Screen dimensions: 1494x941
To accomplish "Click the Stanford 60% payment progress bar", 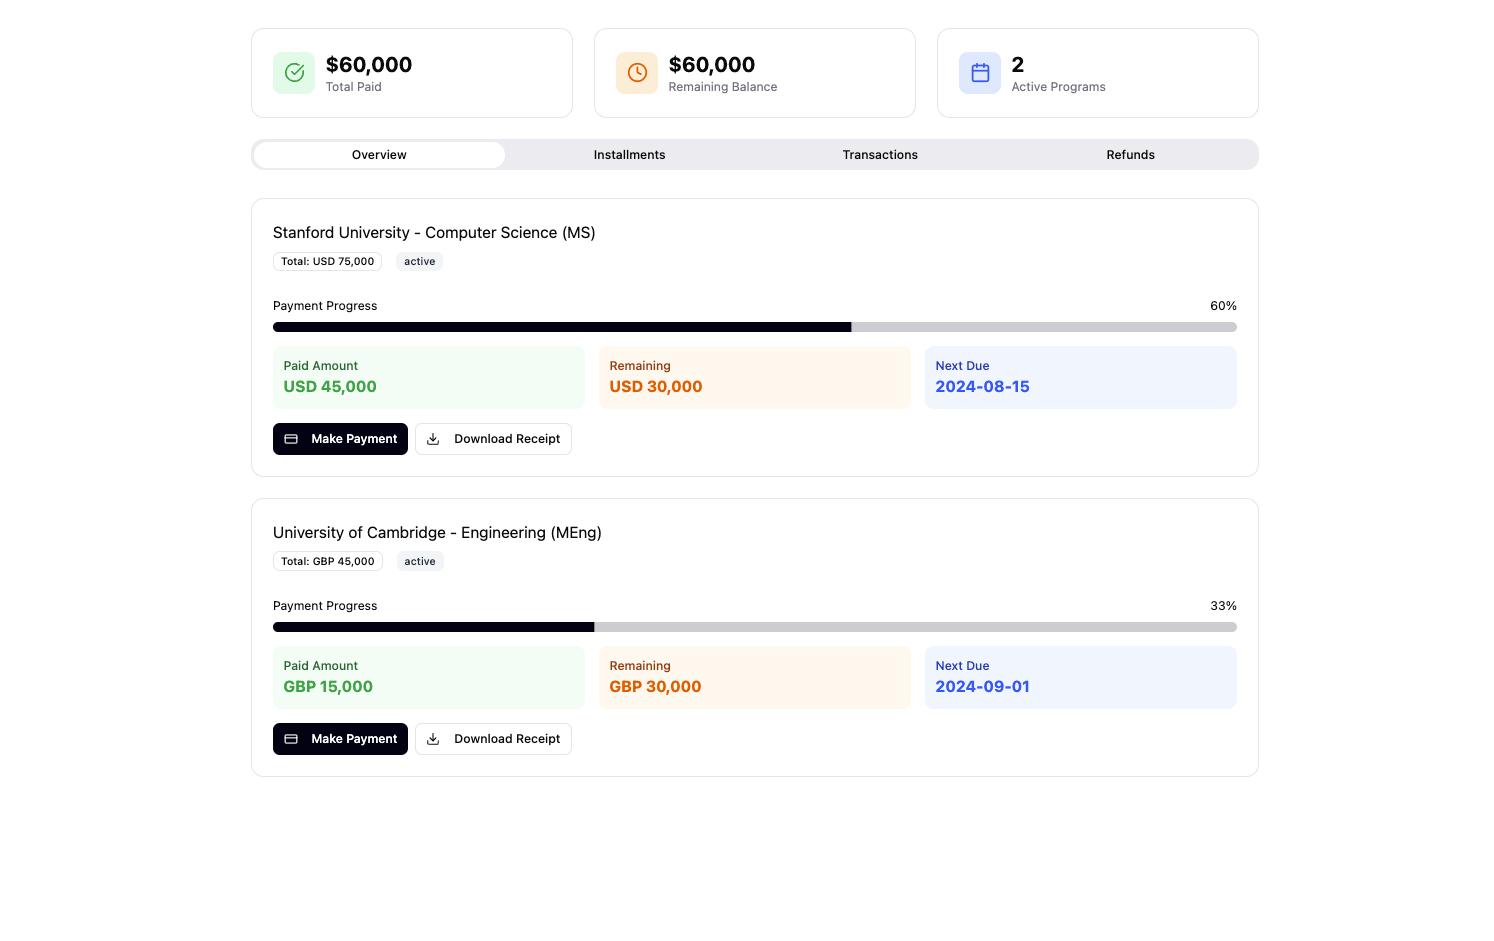I will 754,327.
